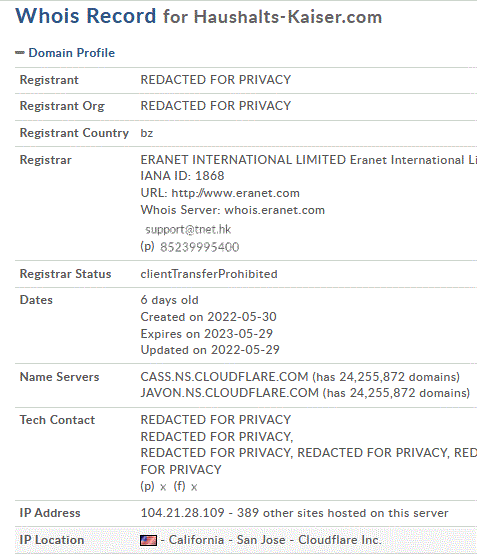The width and height of the screenshot is (477, 555).
Task: Click the Tech Contact phone x value
Action: point(163,487)
